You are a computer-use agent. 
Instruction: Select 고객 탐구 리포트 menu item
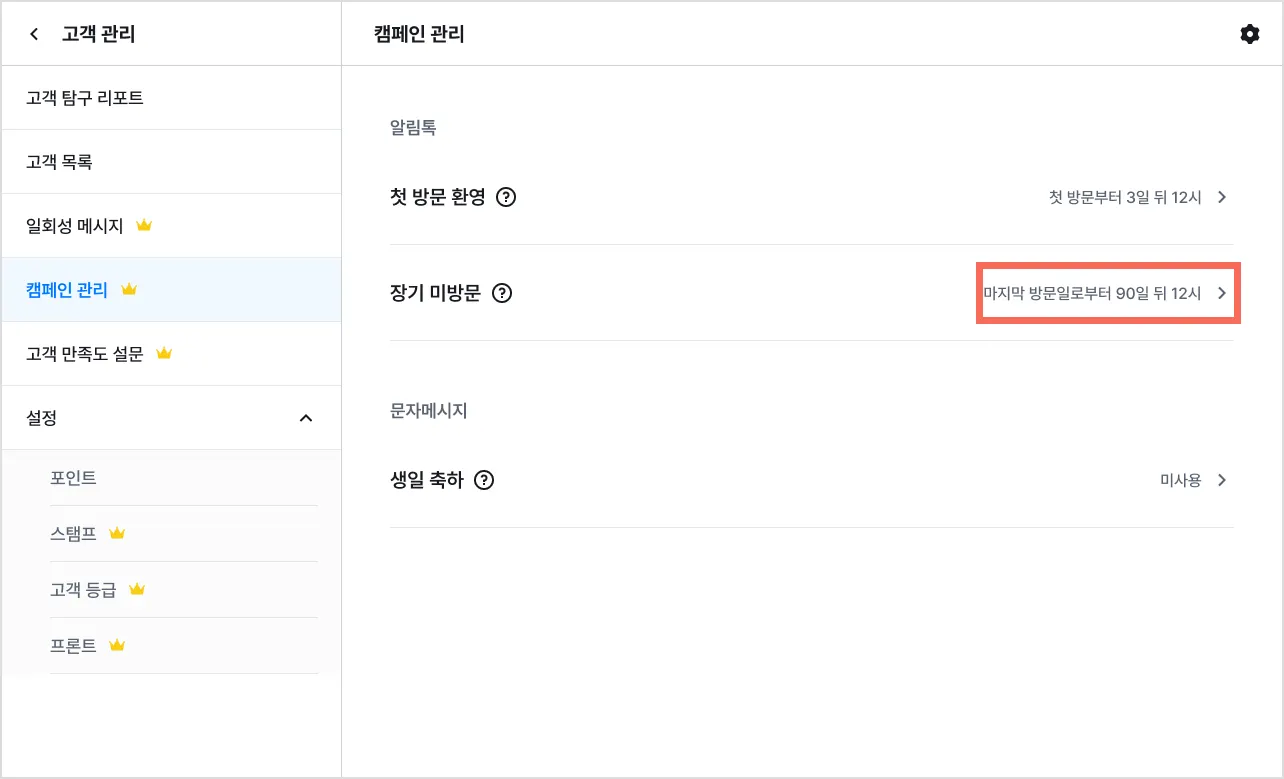click(x=85, y=98)
